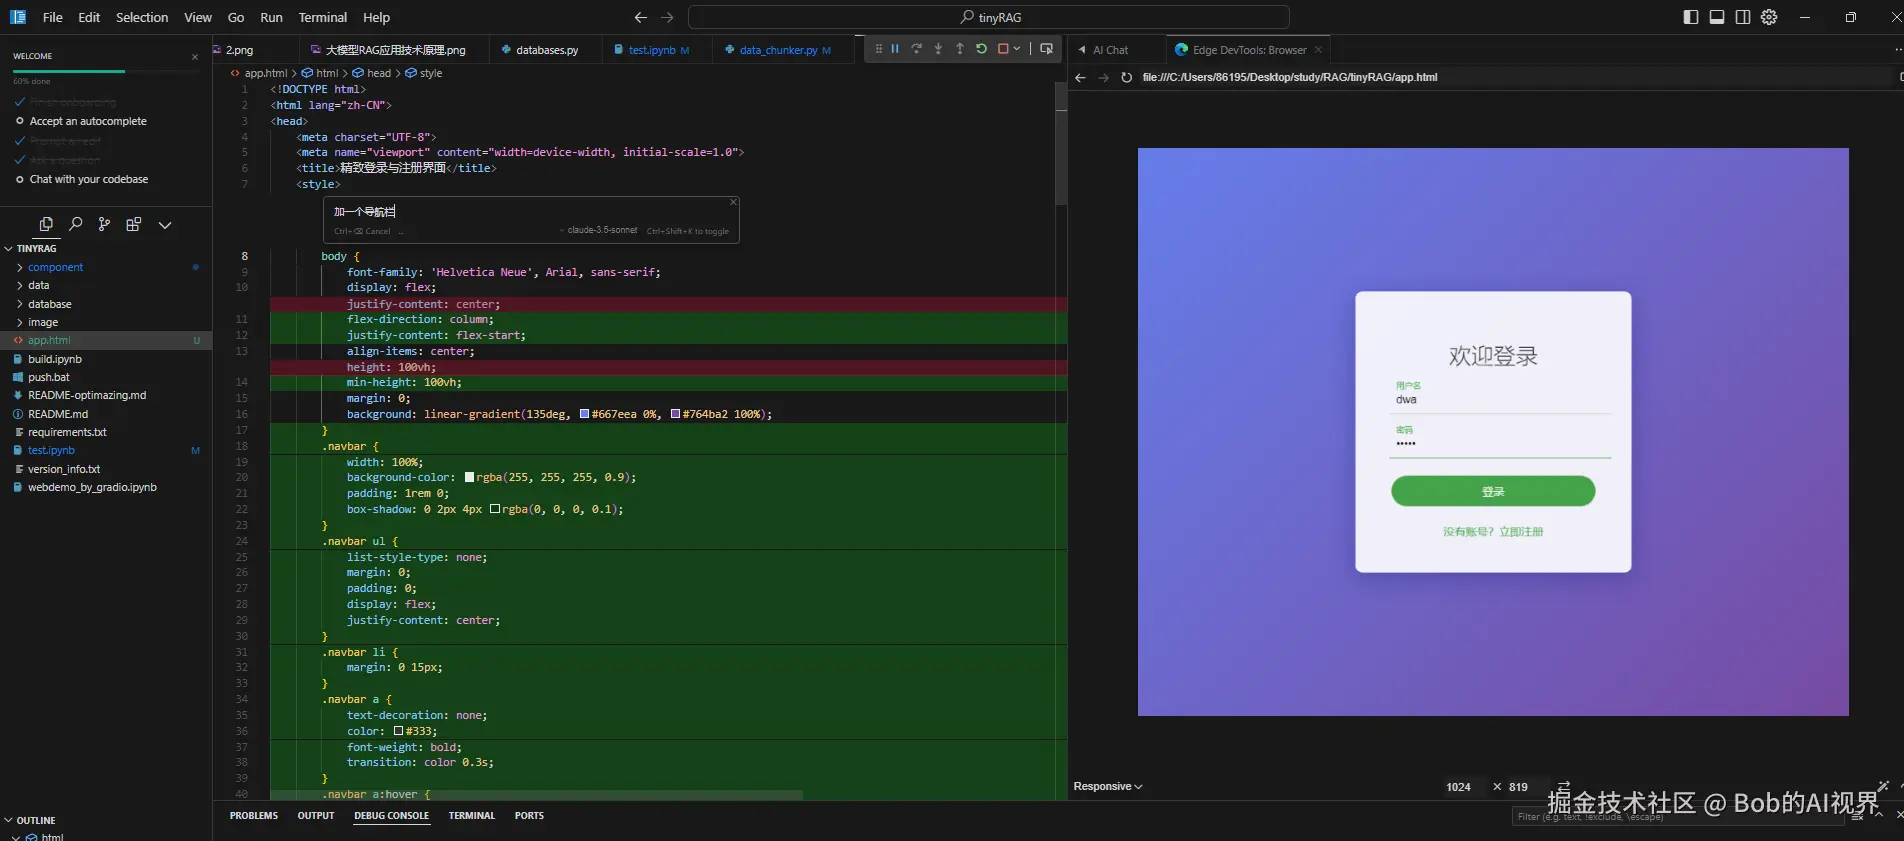Open the Extensions view icon
The height and width of the screenshot is (841, 1904).
point(133,224)
